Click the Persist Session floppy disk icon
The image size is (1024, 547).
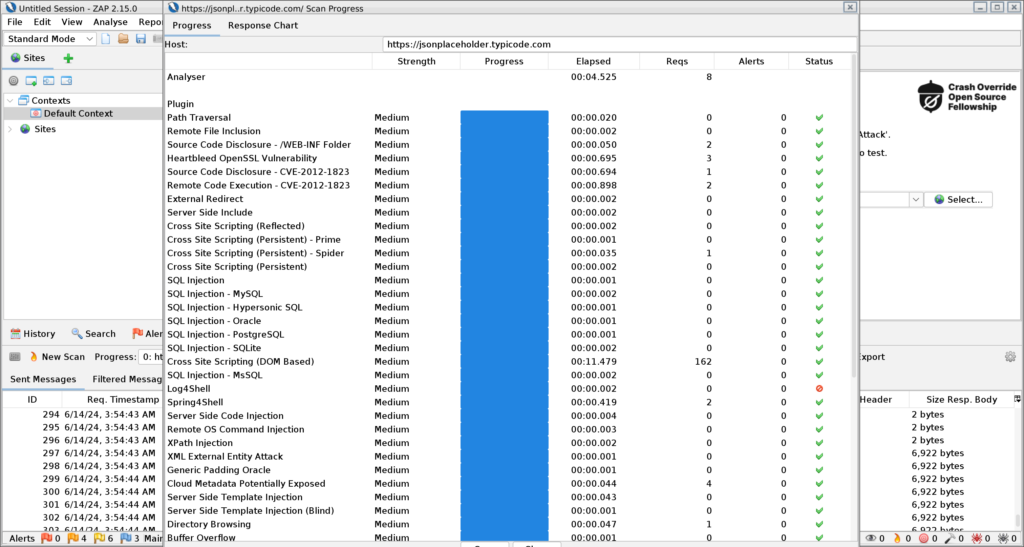[x=140, y=39]
